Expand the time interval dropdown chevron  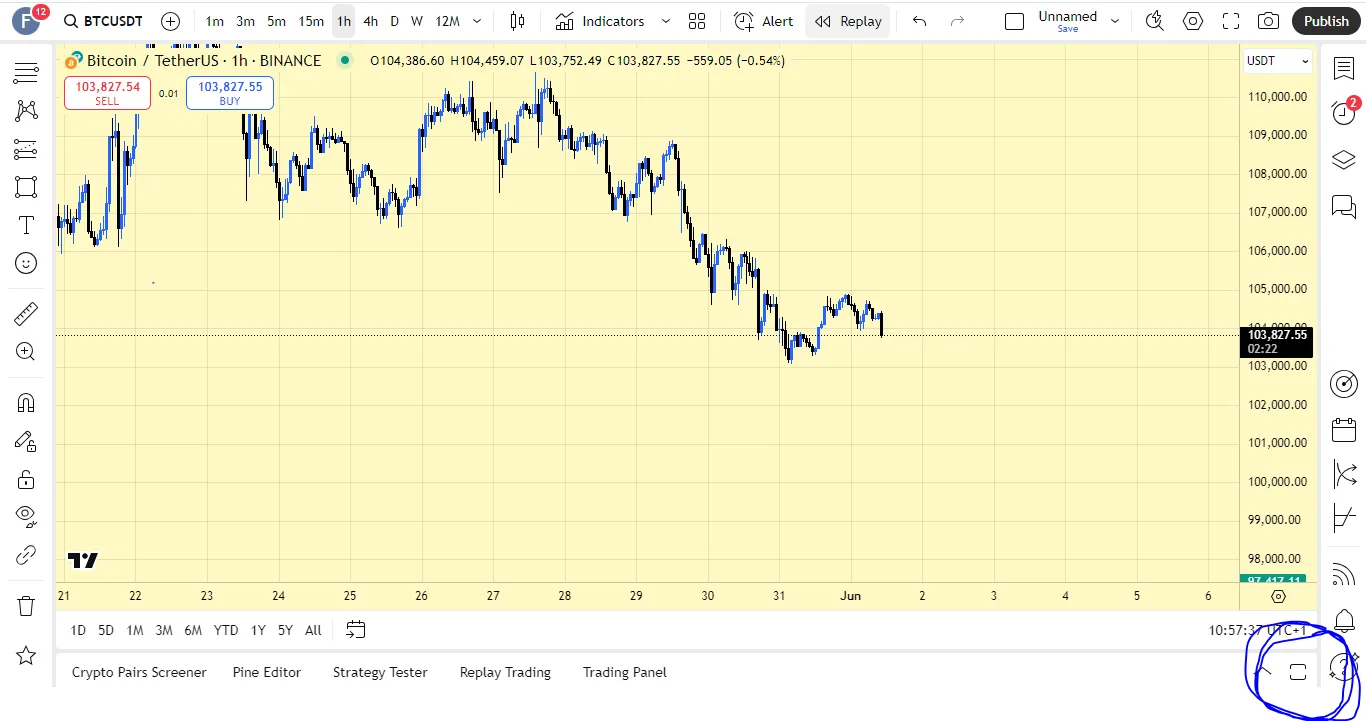(x=477, y=21)
